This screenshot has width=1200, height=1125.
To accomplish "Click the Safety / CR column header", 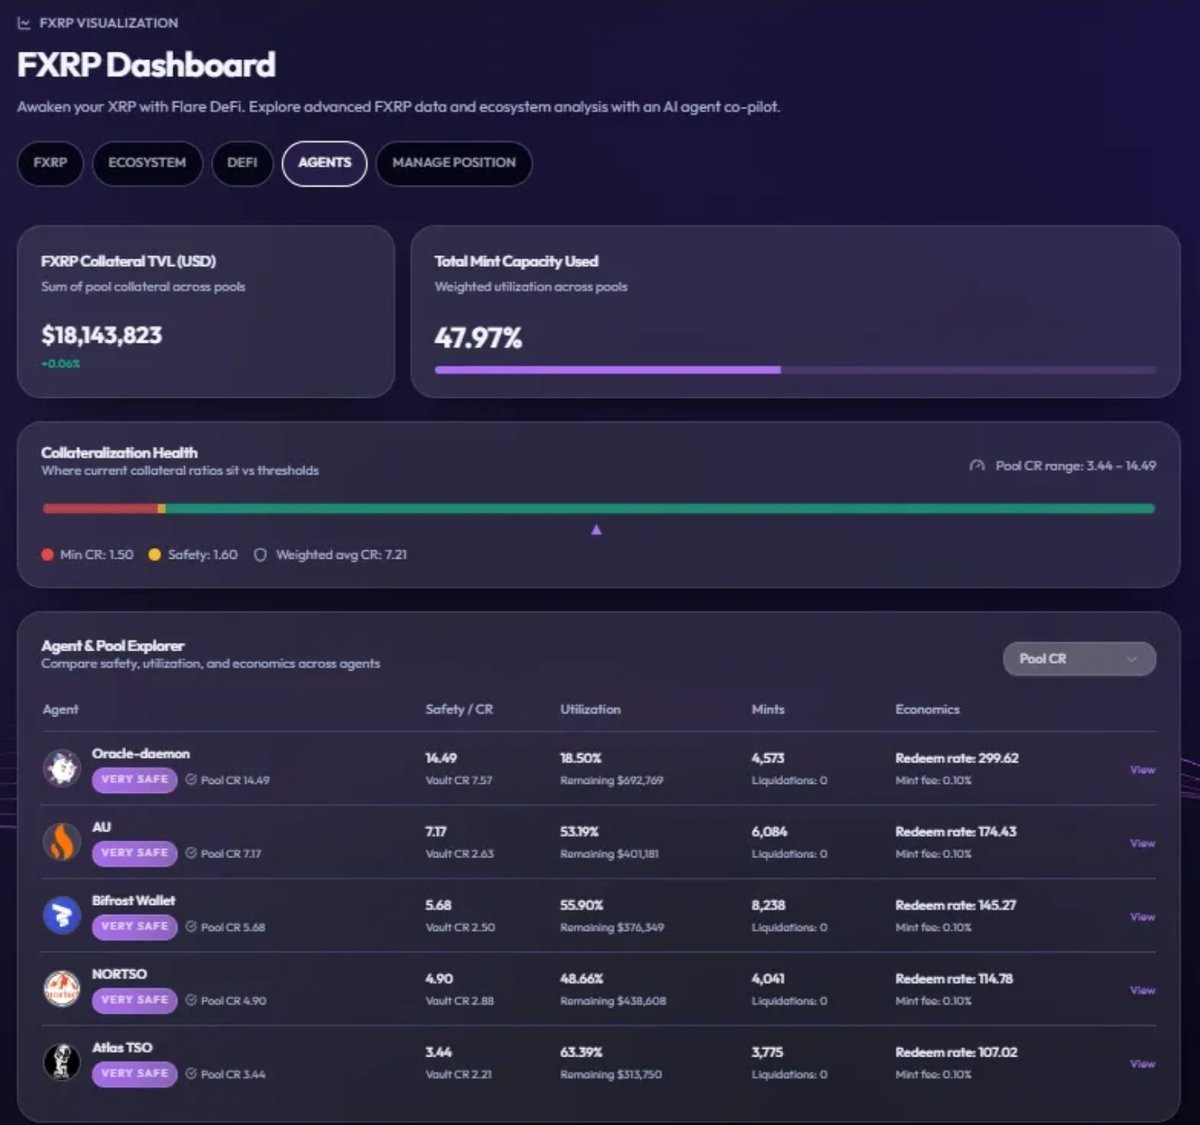I will click(x=459, y=710).
